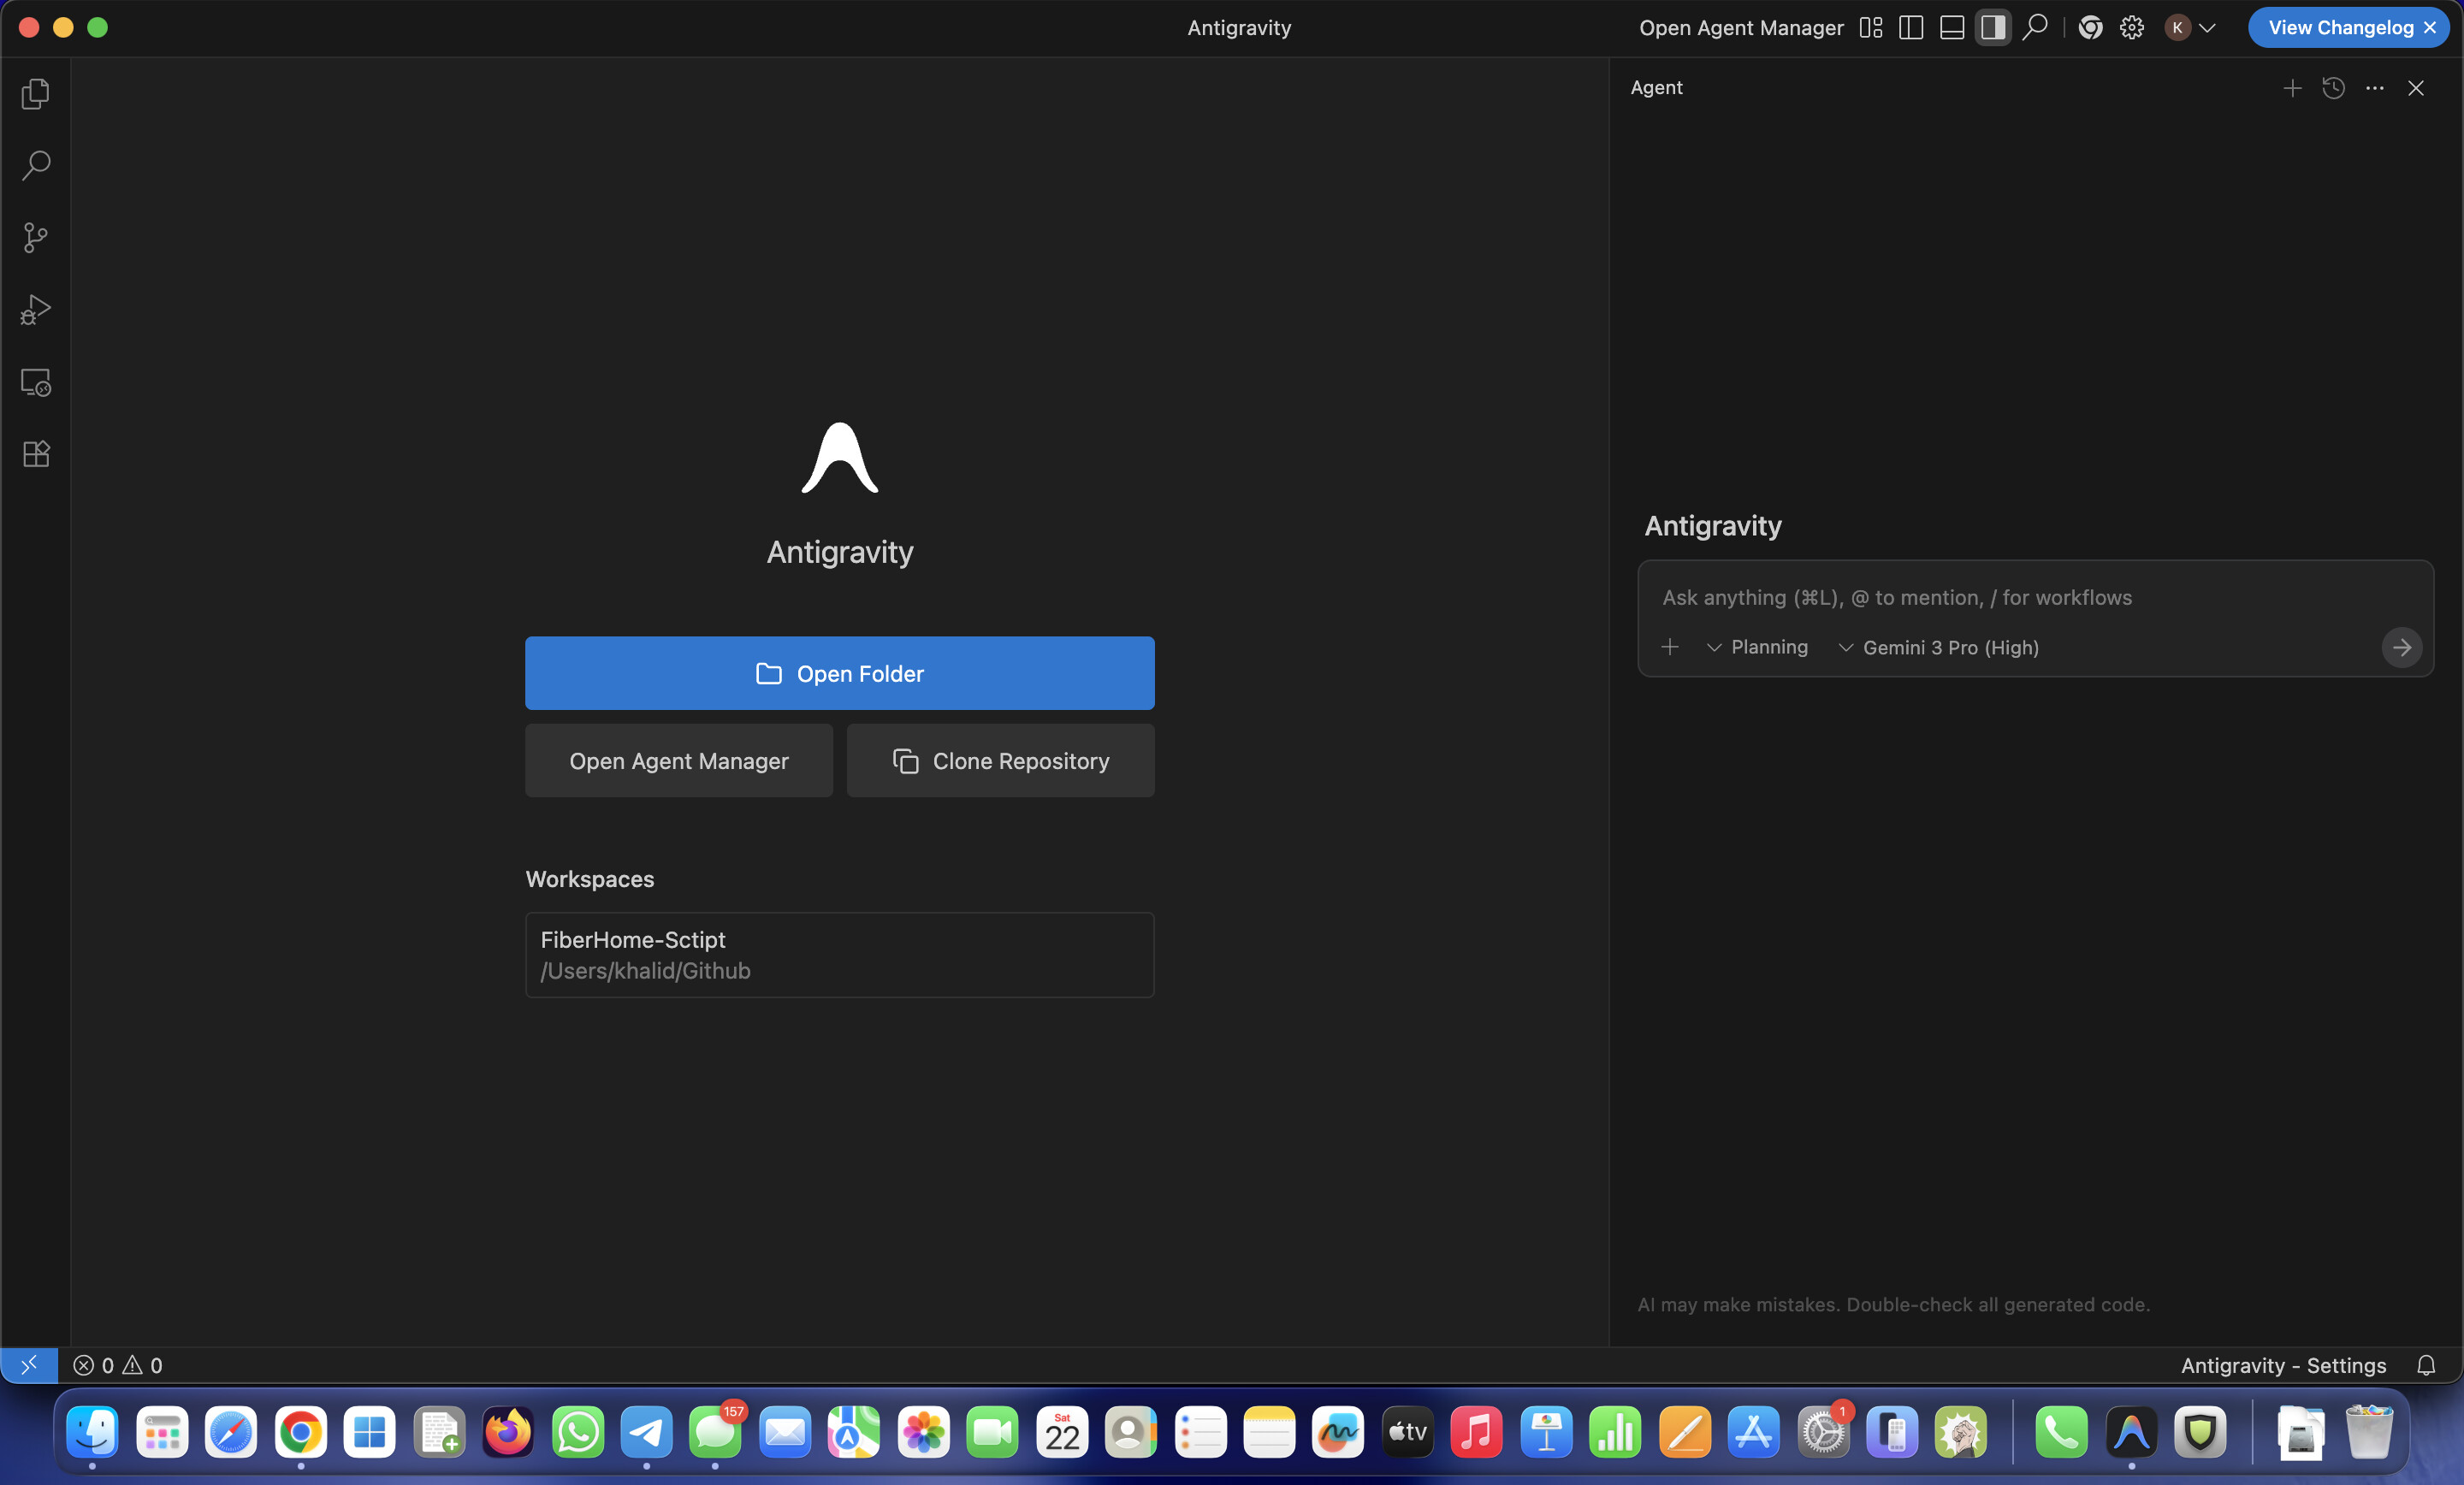Open the Source Control view
The width and height of the screenshot is (2464, 1485).
coord(36,238)
